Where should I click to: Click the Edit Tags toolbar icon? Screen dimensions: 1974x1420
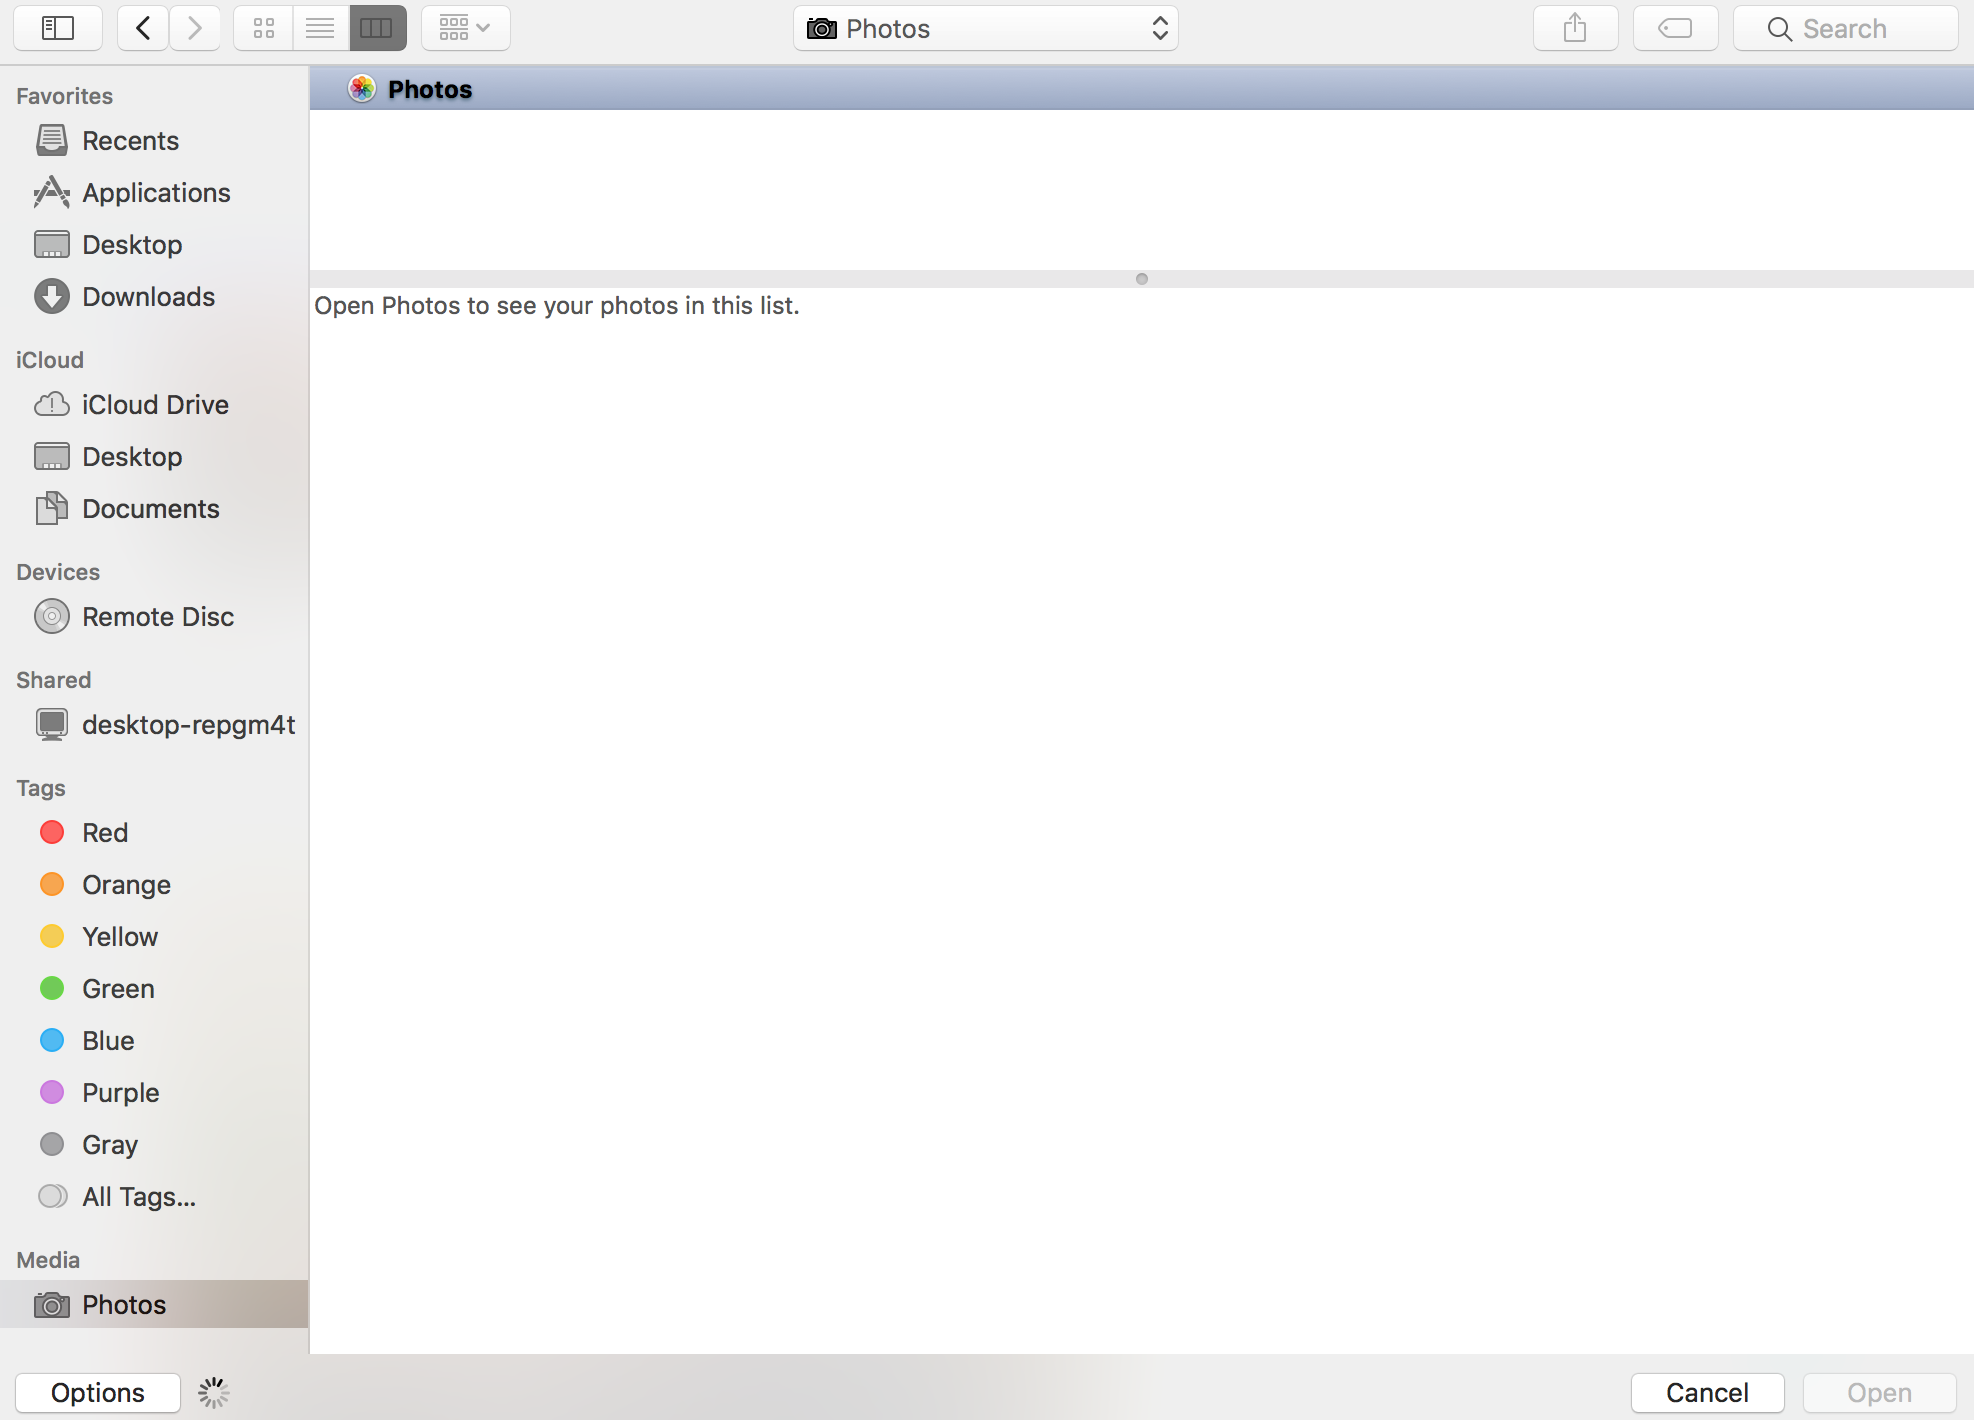point(1675,28)
